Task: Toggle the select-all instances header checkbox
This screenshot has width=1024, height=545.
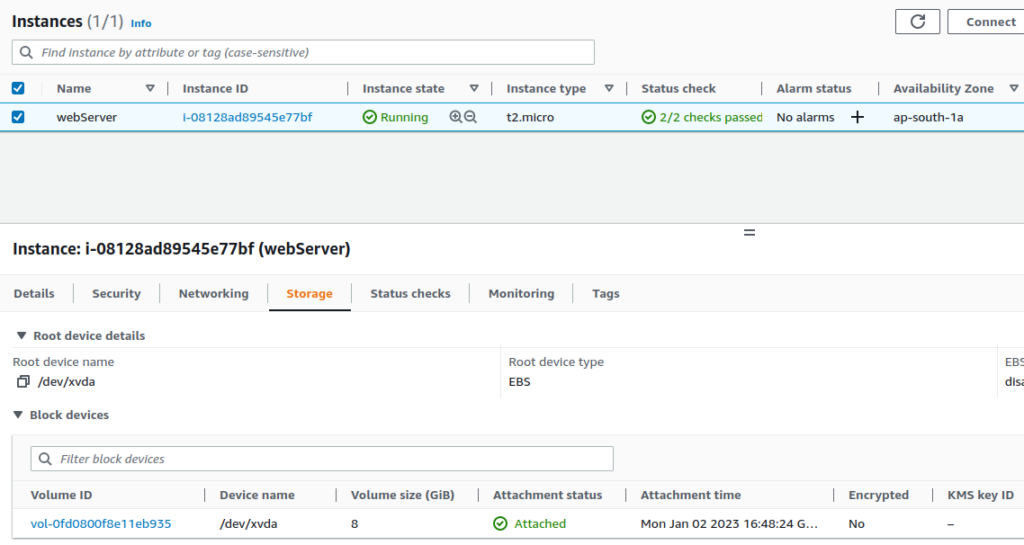Action: tap(18, 88)
